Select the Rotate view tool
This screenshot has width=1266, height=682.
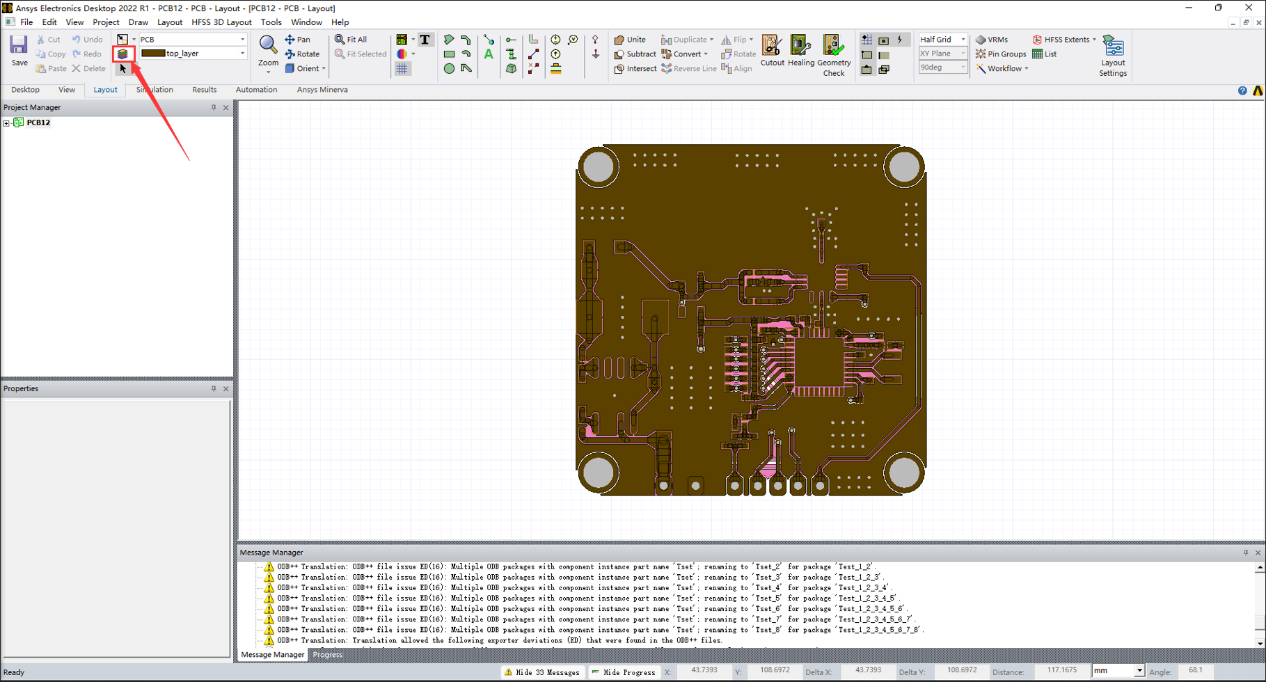(302, 54)
